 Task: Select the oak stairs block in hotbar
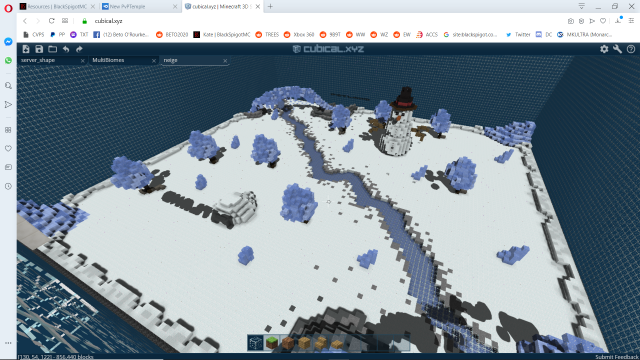pyautogui.click(x=321, y=343)
